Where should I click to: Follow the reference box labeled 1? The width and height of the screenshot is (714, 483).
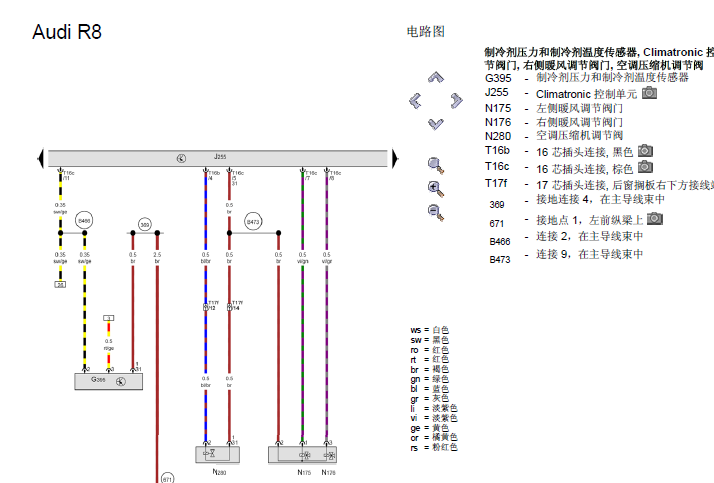[x=108, y=318]
